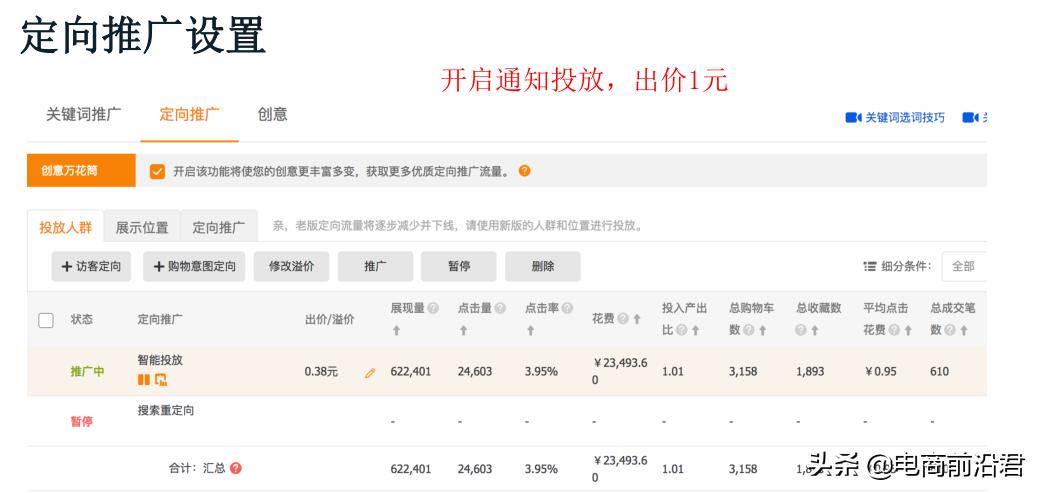Image resolution: width=1040 pixels, height=493 pixels.
Task: Click the 删除 button
Action: pos(543,266)
